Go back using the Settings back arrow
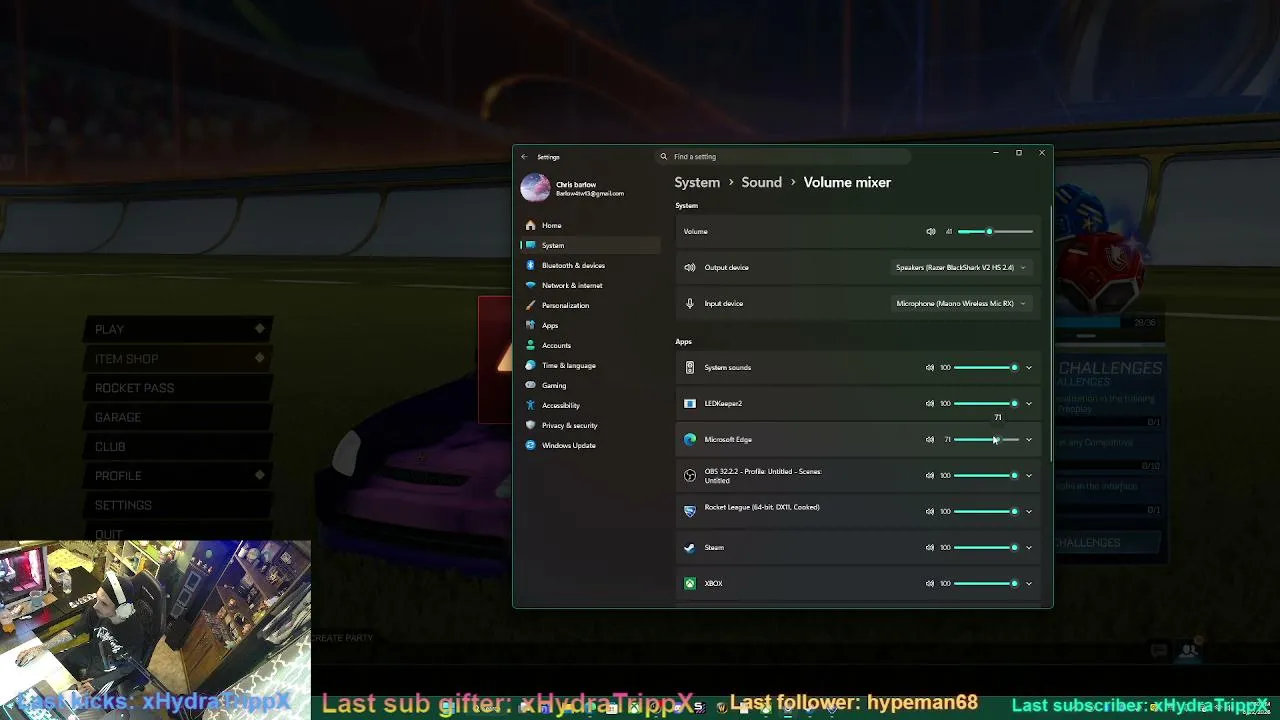The image size is (1280, 720). (524, 157)
